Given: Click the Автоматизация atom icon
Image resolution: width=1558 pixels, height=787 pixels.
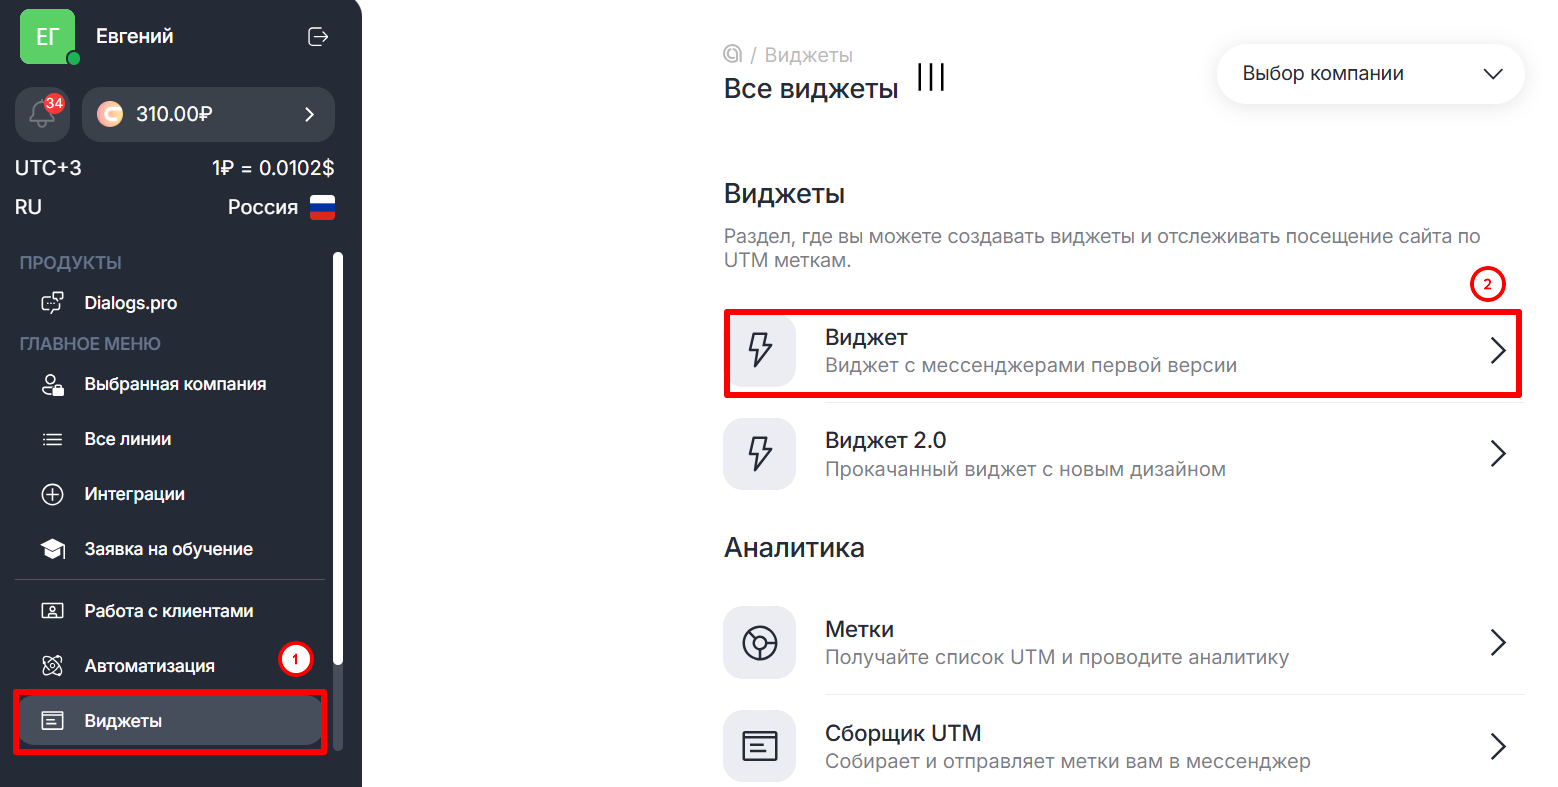Looking at the screenshot, I should tap(52, 666).
